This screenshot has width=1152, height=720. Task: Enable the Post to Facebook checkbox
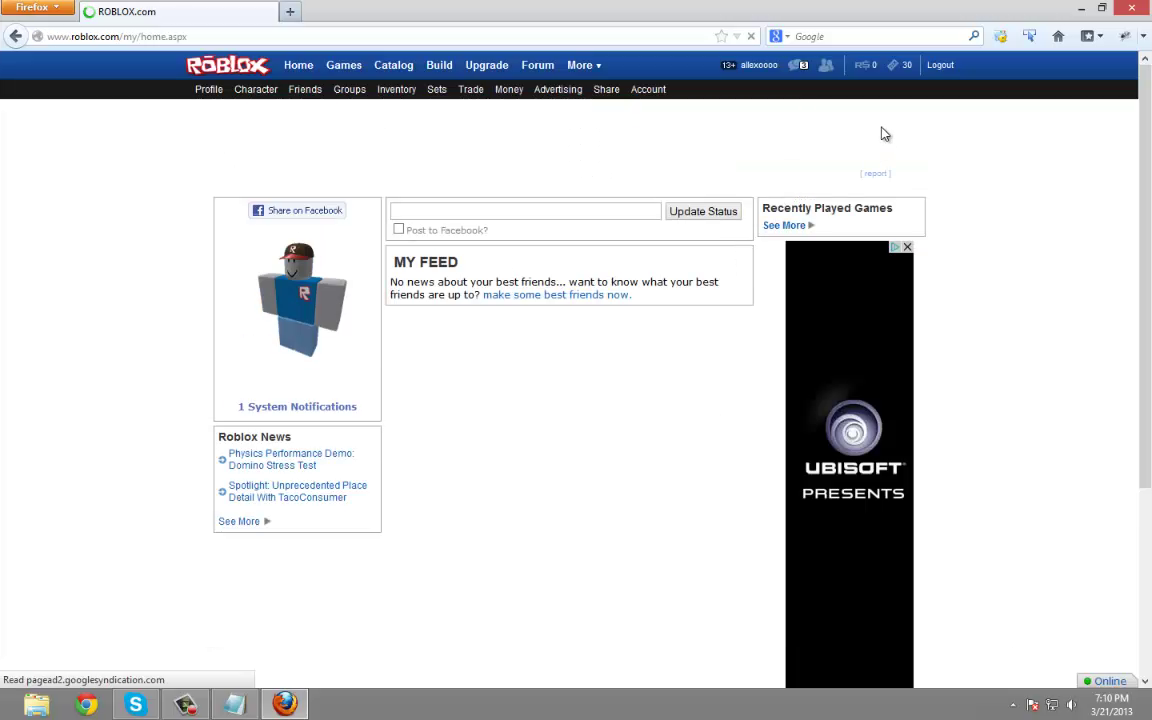pos(399,229)
